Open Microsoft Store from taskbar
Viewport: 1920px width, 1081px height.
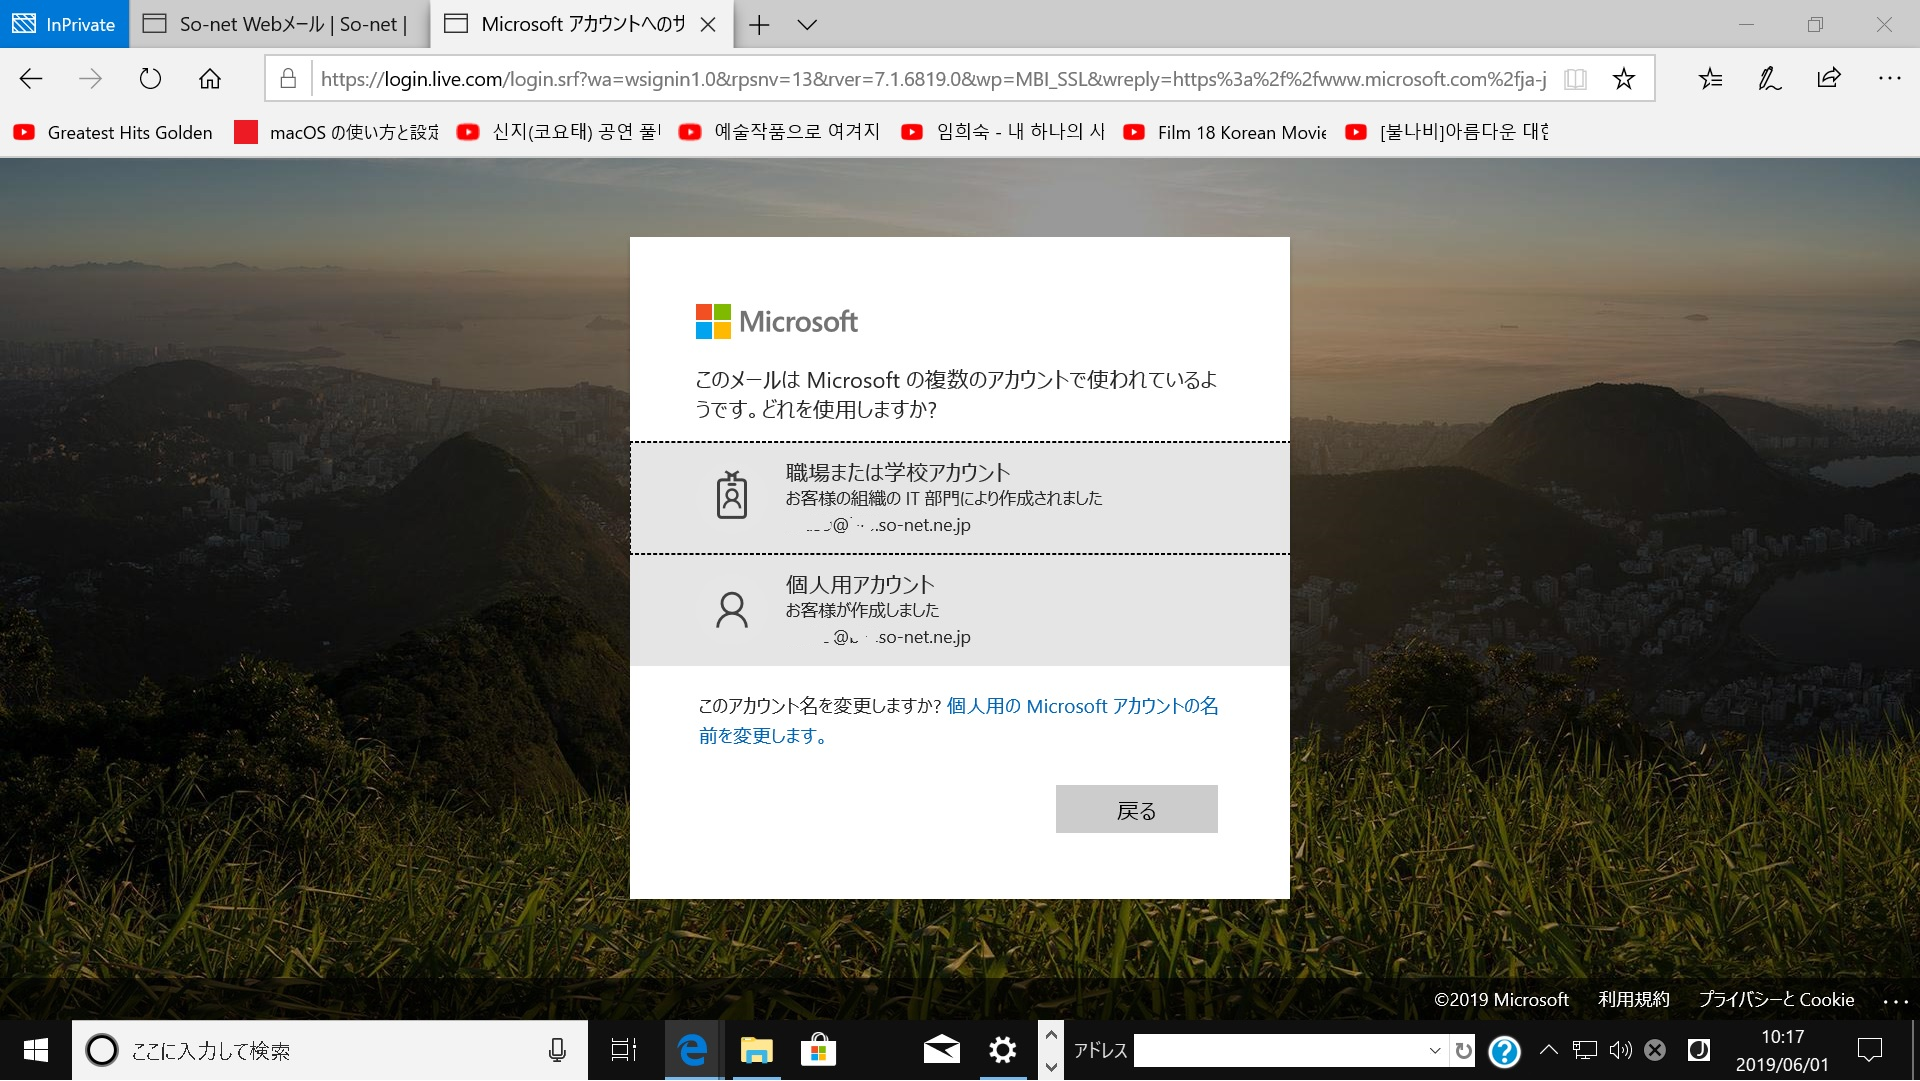tap(818, 1050)
